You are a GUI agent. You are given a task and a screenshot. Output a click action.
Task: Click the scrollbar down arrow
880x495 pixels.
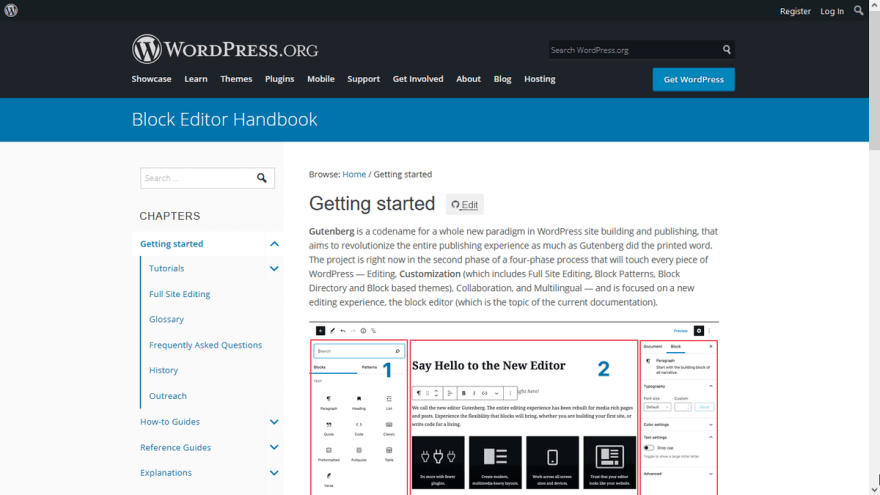click(x=874, y=490)
